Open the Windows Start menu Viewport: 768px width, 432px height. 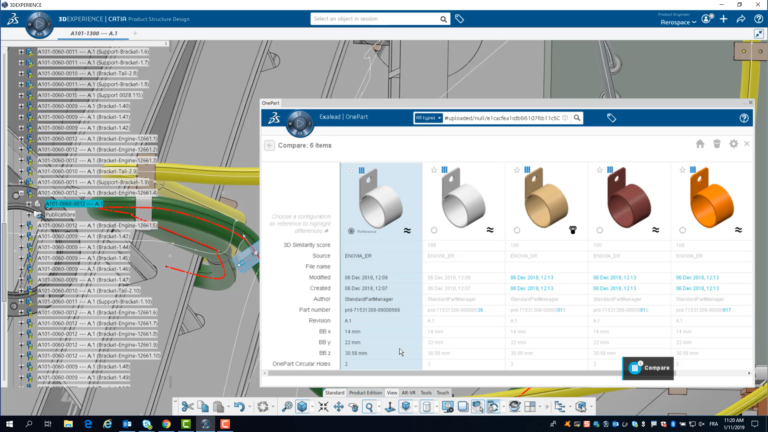click(x=9, y=424)
